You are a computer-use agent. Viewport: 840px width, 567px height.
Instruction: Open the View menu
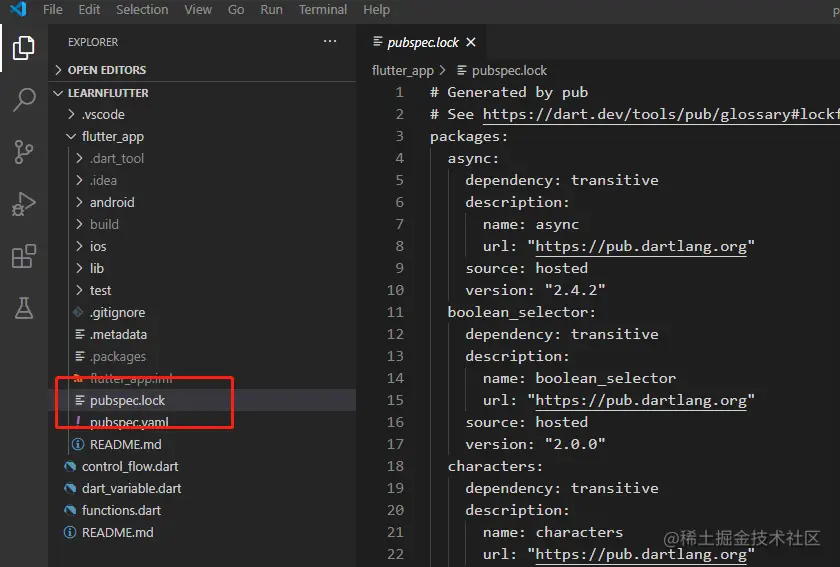198,10
